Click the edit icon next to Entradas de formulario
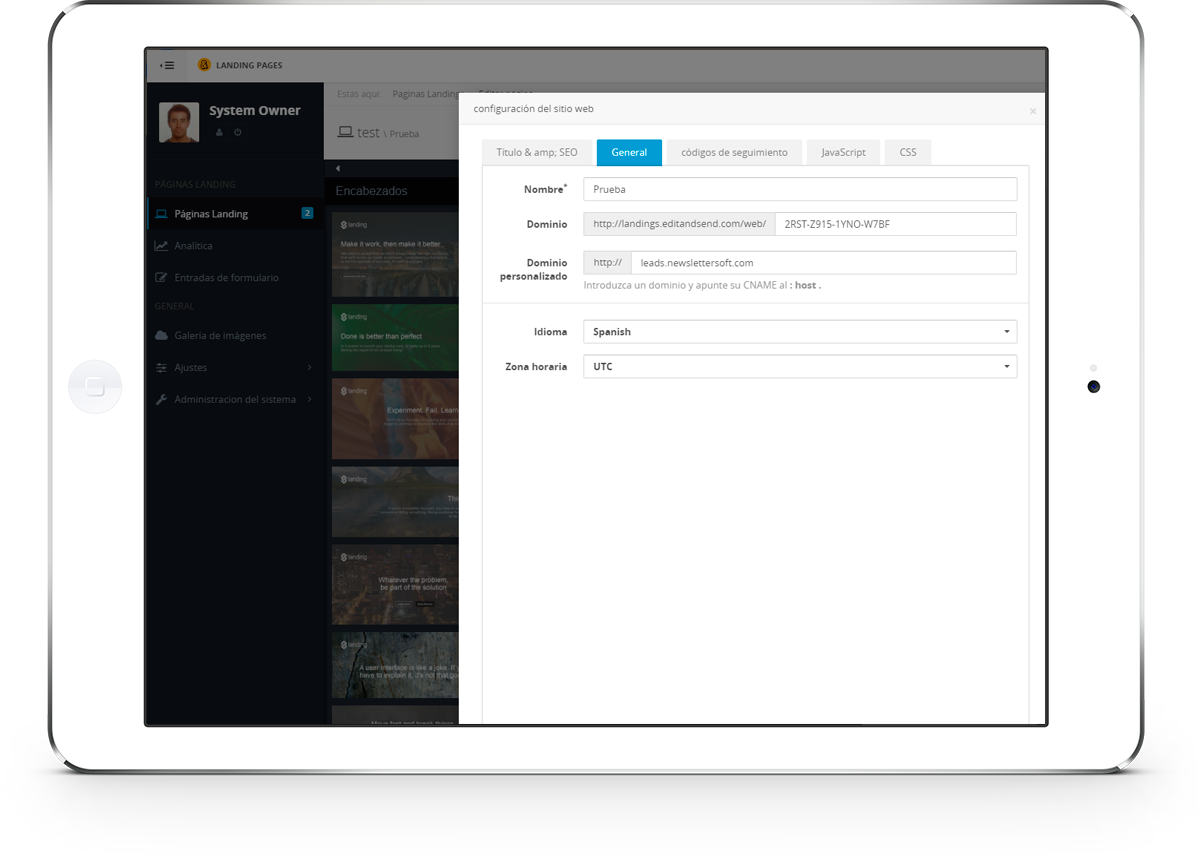 pyautogui.click(x=161, y=278)
